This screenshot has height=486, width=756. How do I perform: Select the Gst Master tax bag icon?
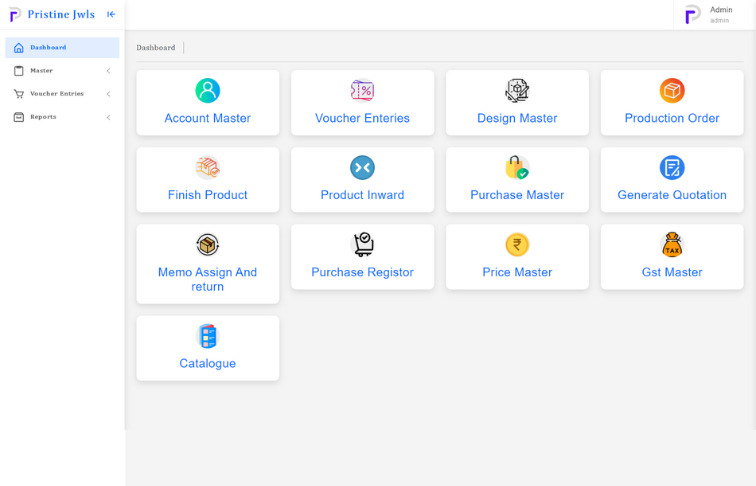[672, 244]
